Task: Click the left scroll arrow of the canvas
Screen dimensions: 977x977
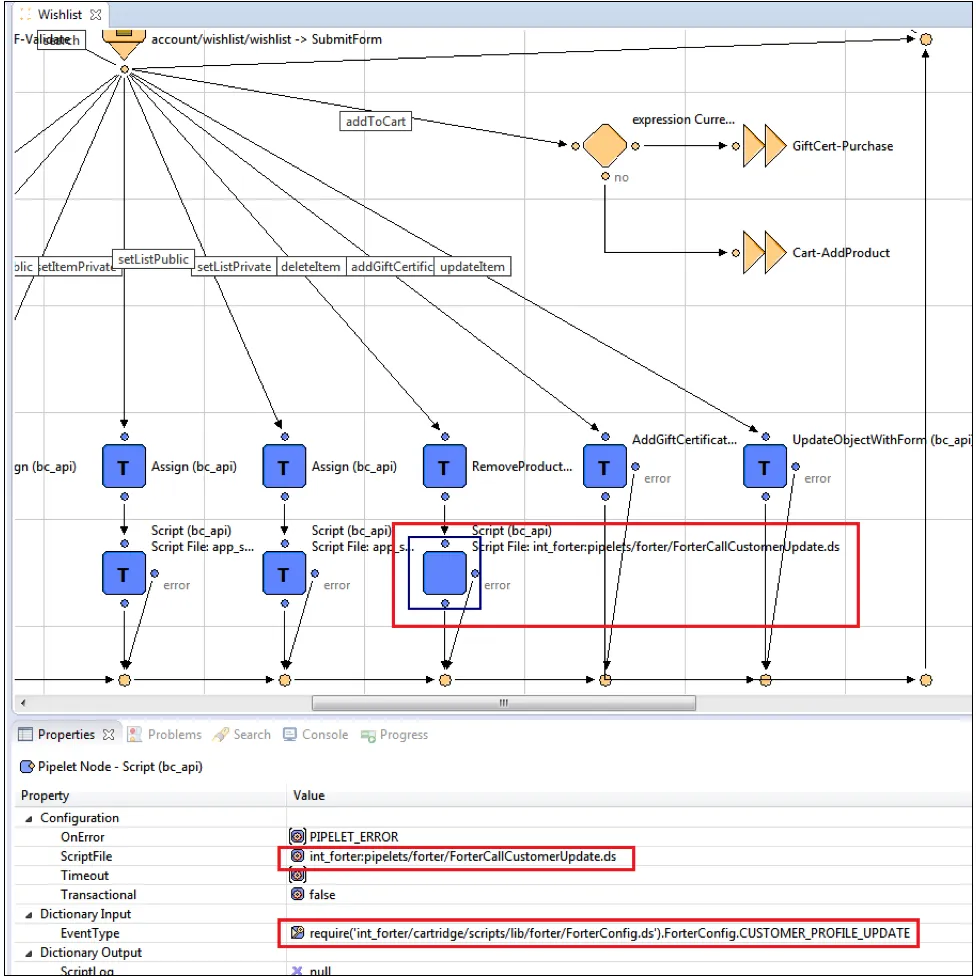Action: coord(23,703)
